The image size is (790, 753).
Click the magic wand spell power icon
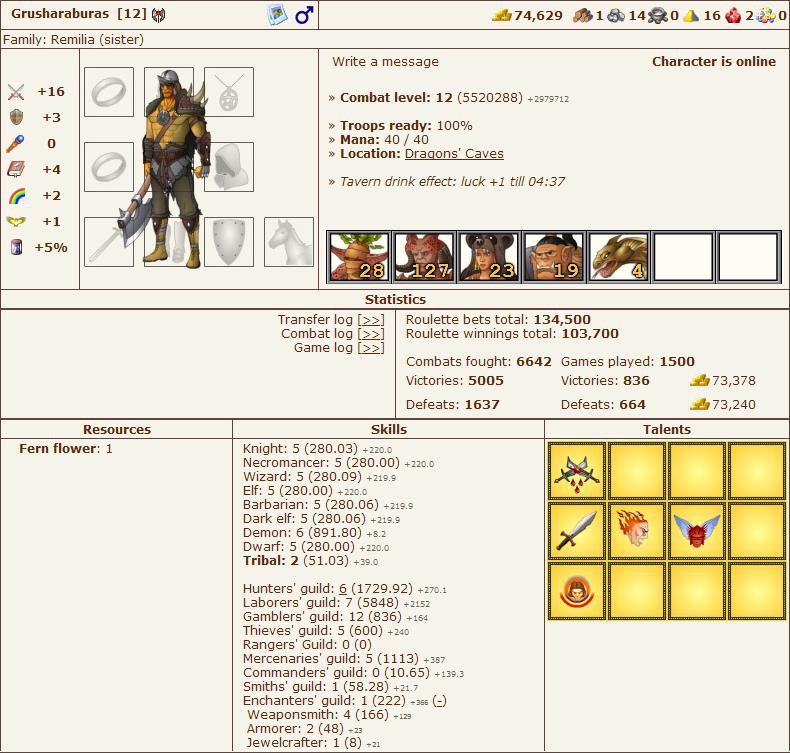click(x=15, y=144)
